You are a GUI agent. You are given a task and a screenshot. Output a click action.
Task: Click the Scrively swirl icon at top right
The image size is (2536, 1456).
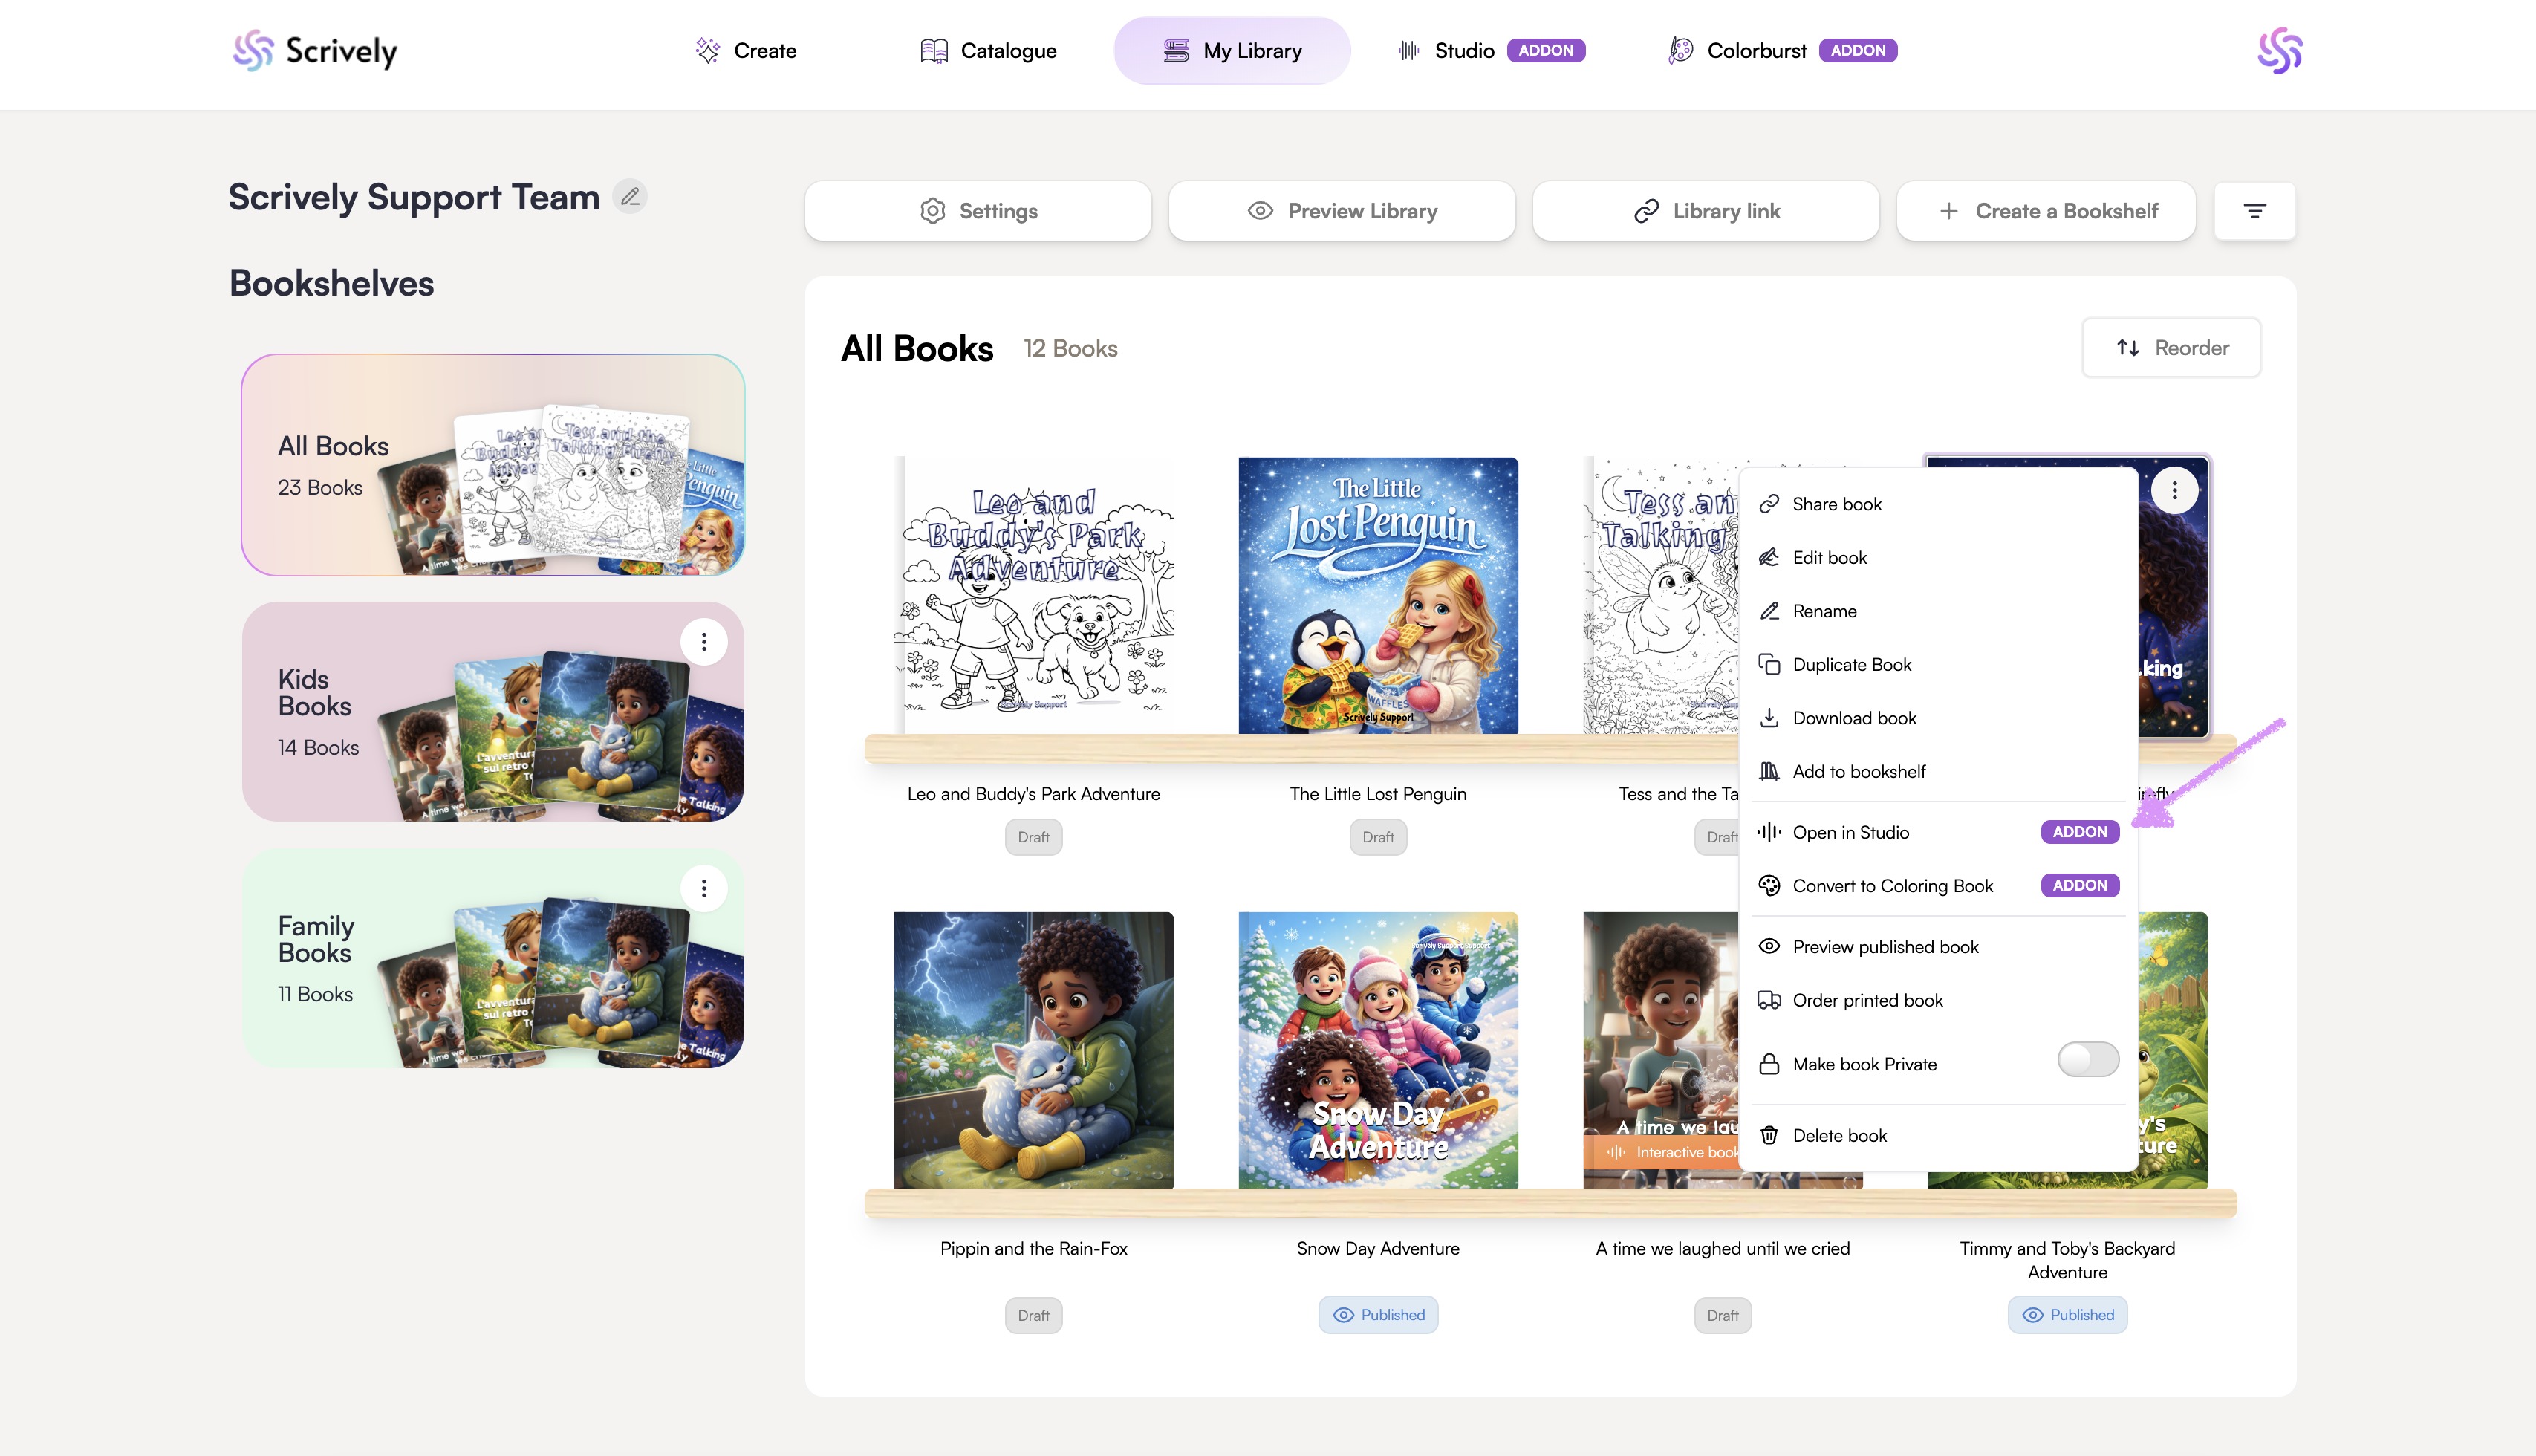[x=2279, y=51]
